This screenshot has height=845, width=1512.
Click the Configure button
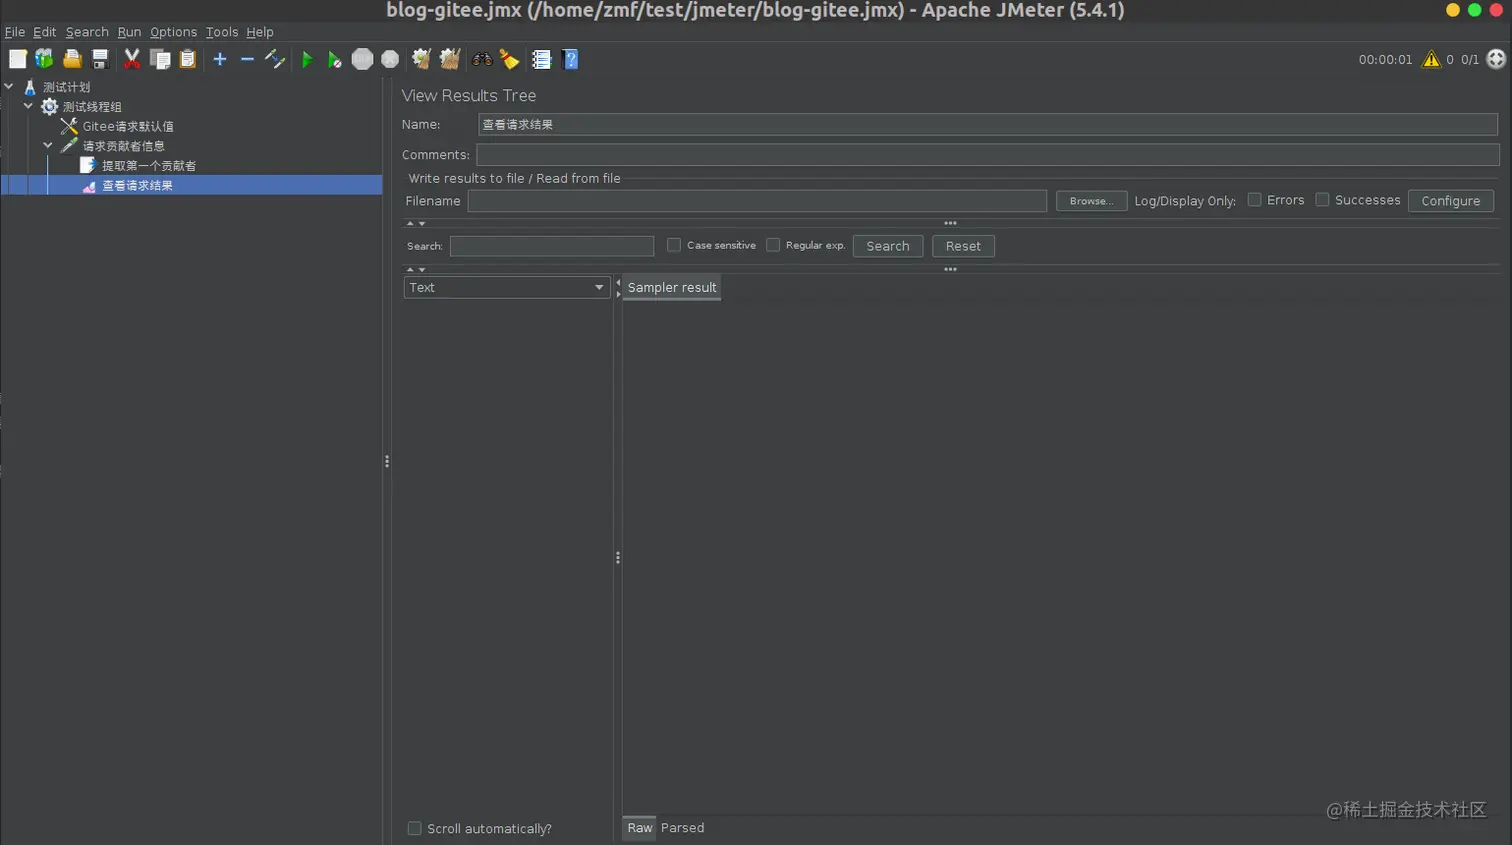coord(1450,201)
